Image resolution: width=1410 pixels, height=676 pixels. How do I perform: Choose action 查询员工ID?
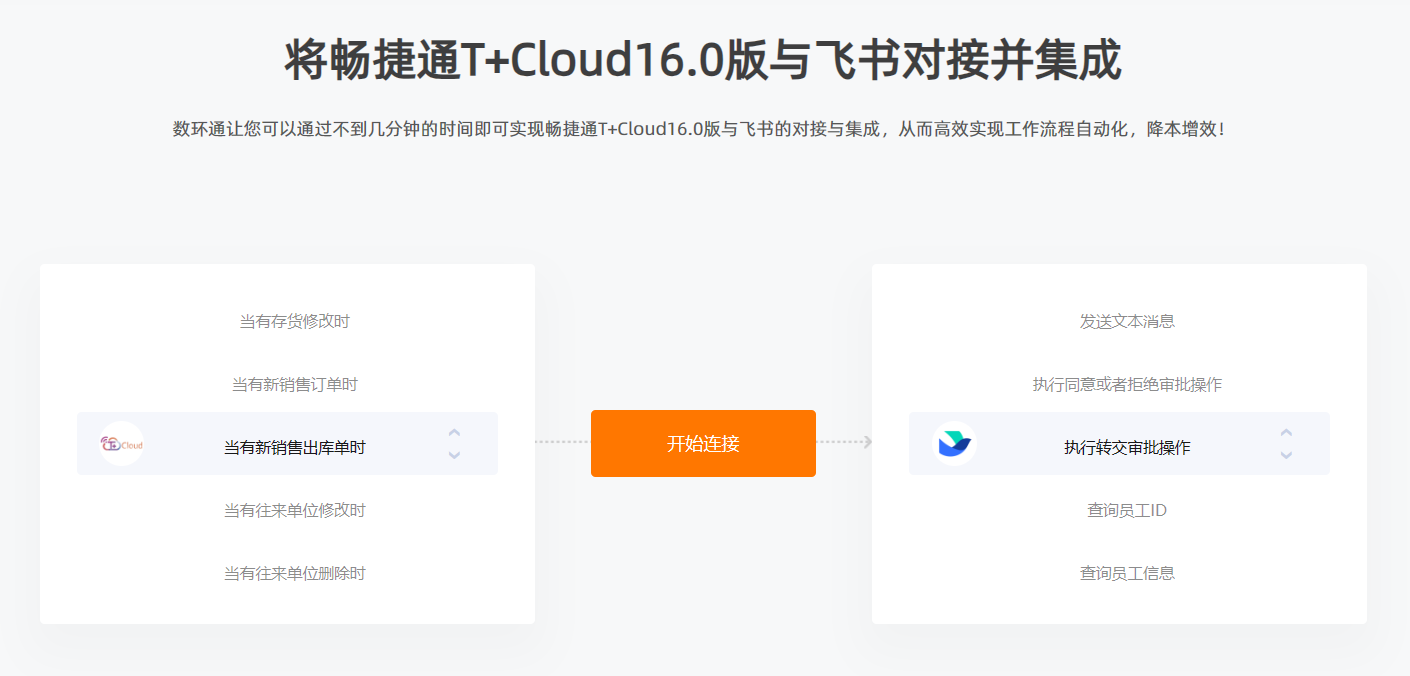pos(1127,510)
